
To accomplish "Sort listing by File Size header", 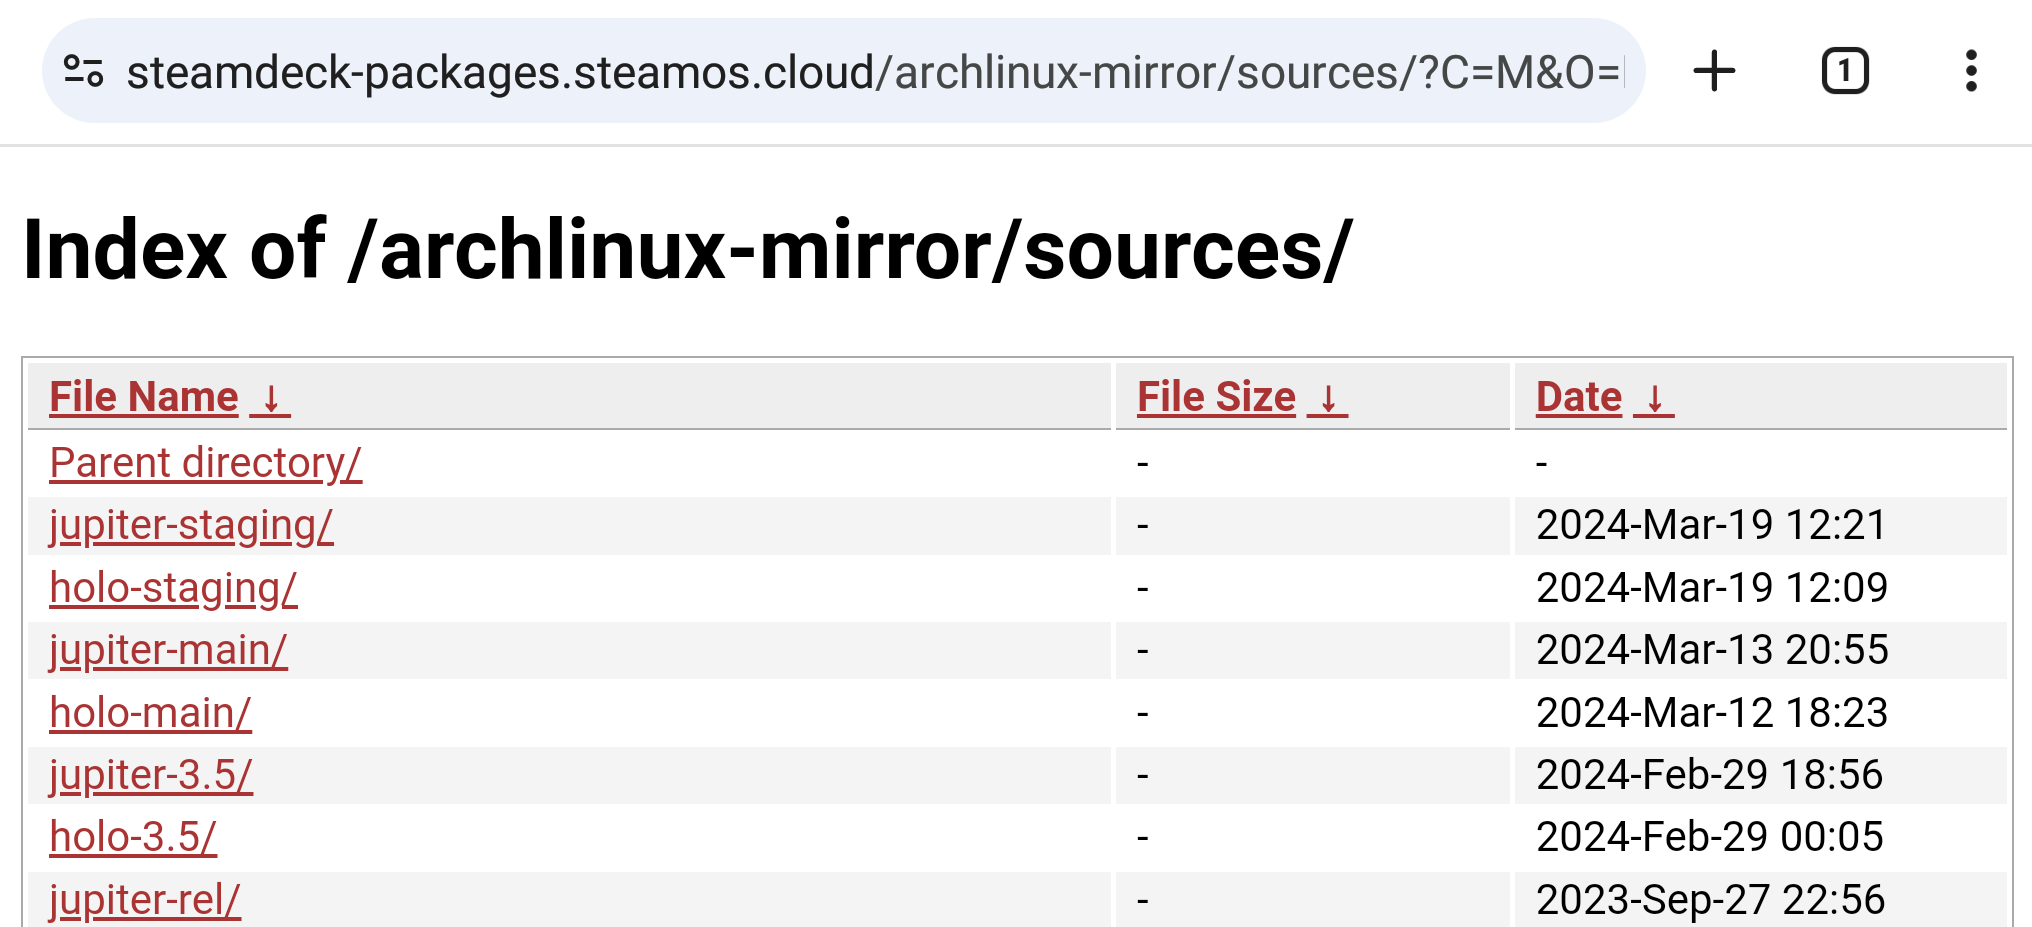I will pyautogui.click(x=1216, y=397).
